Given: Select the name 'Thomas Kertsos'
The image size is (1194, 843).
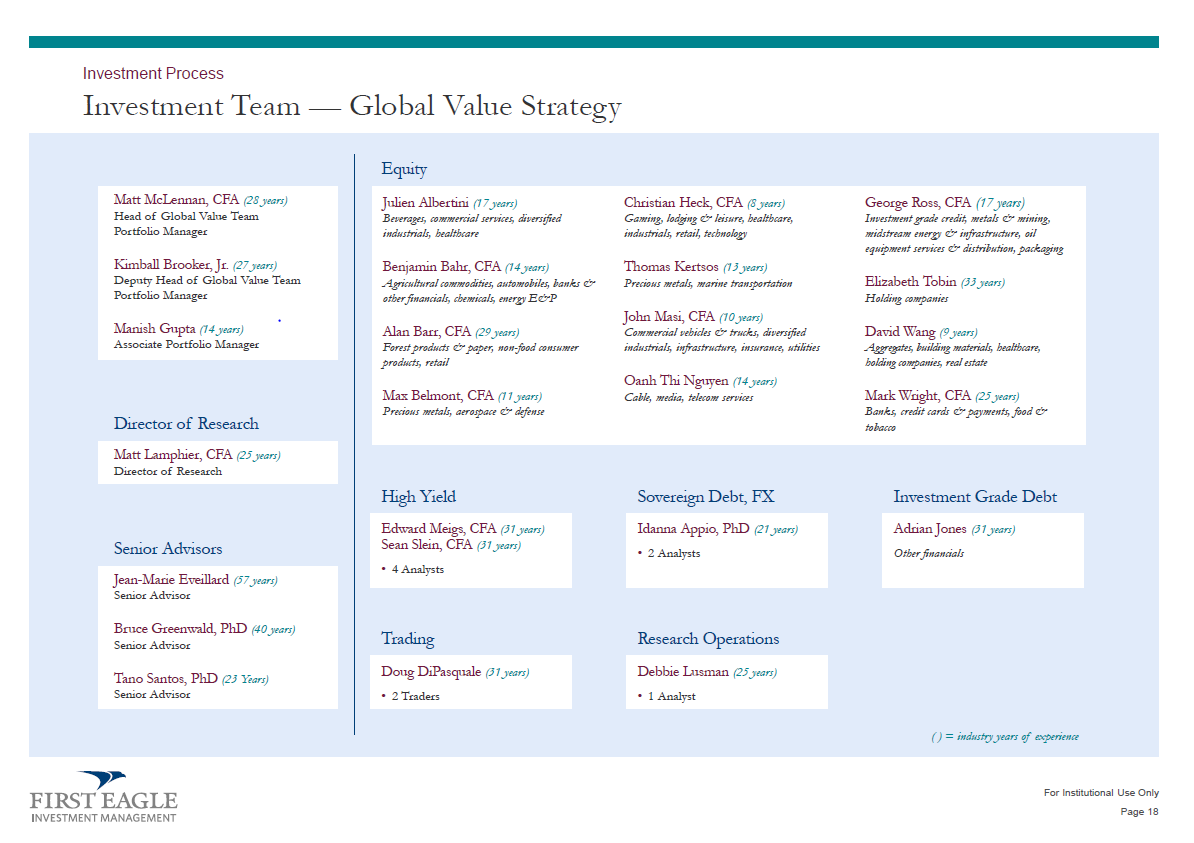Looking at the screenshot, I should point(671,267).
